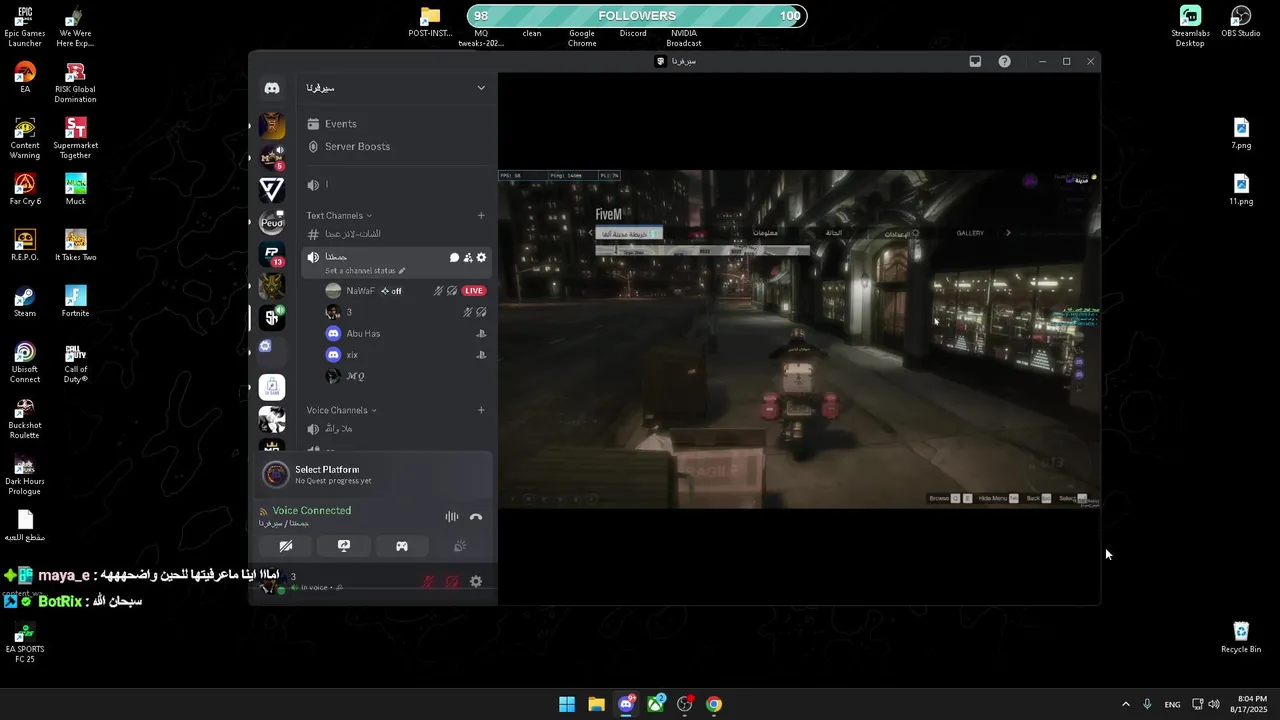Click the followers goal progress bar
The height and width of the screenshot is (720, 1280).
tap(637, 16)
